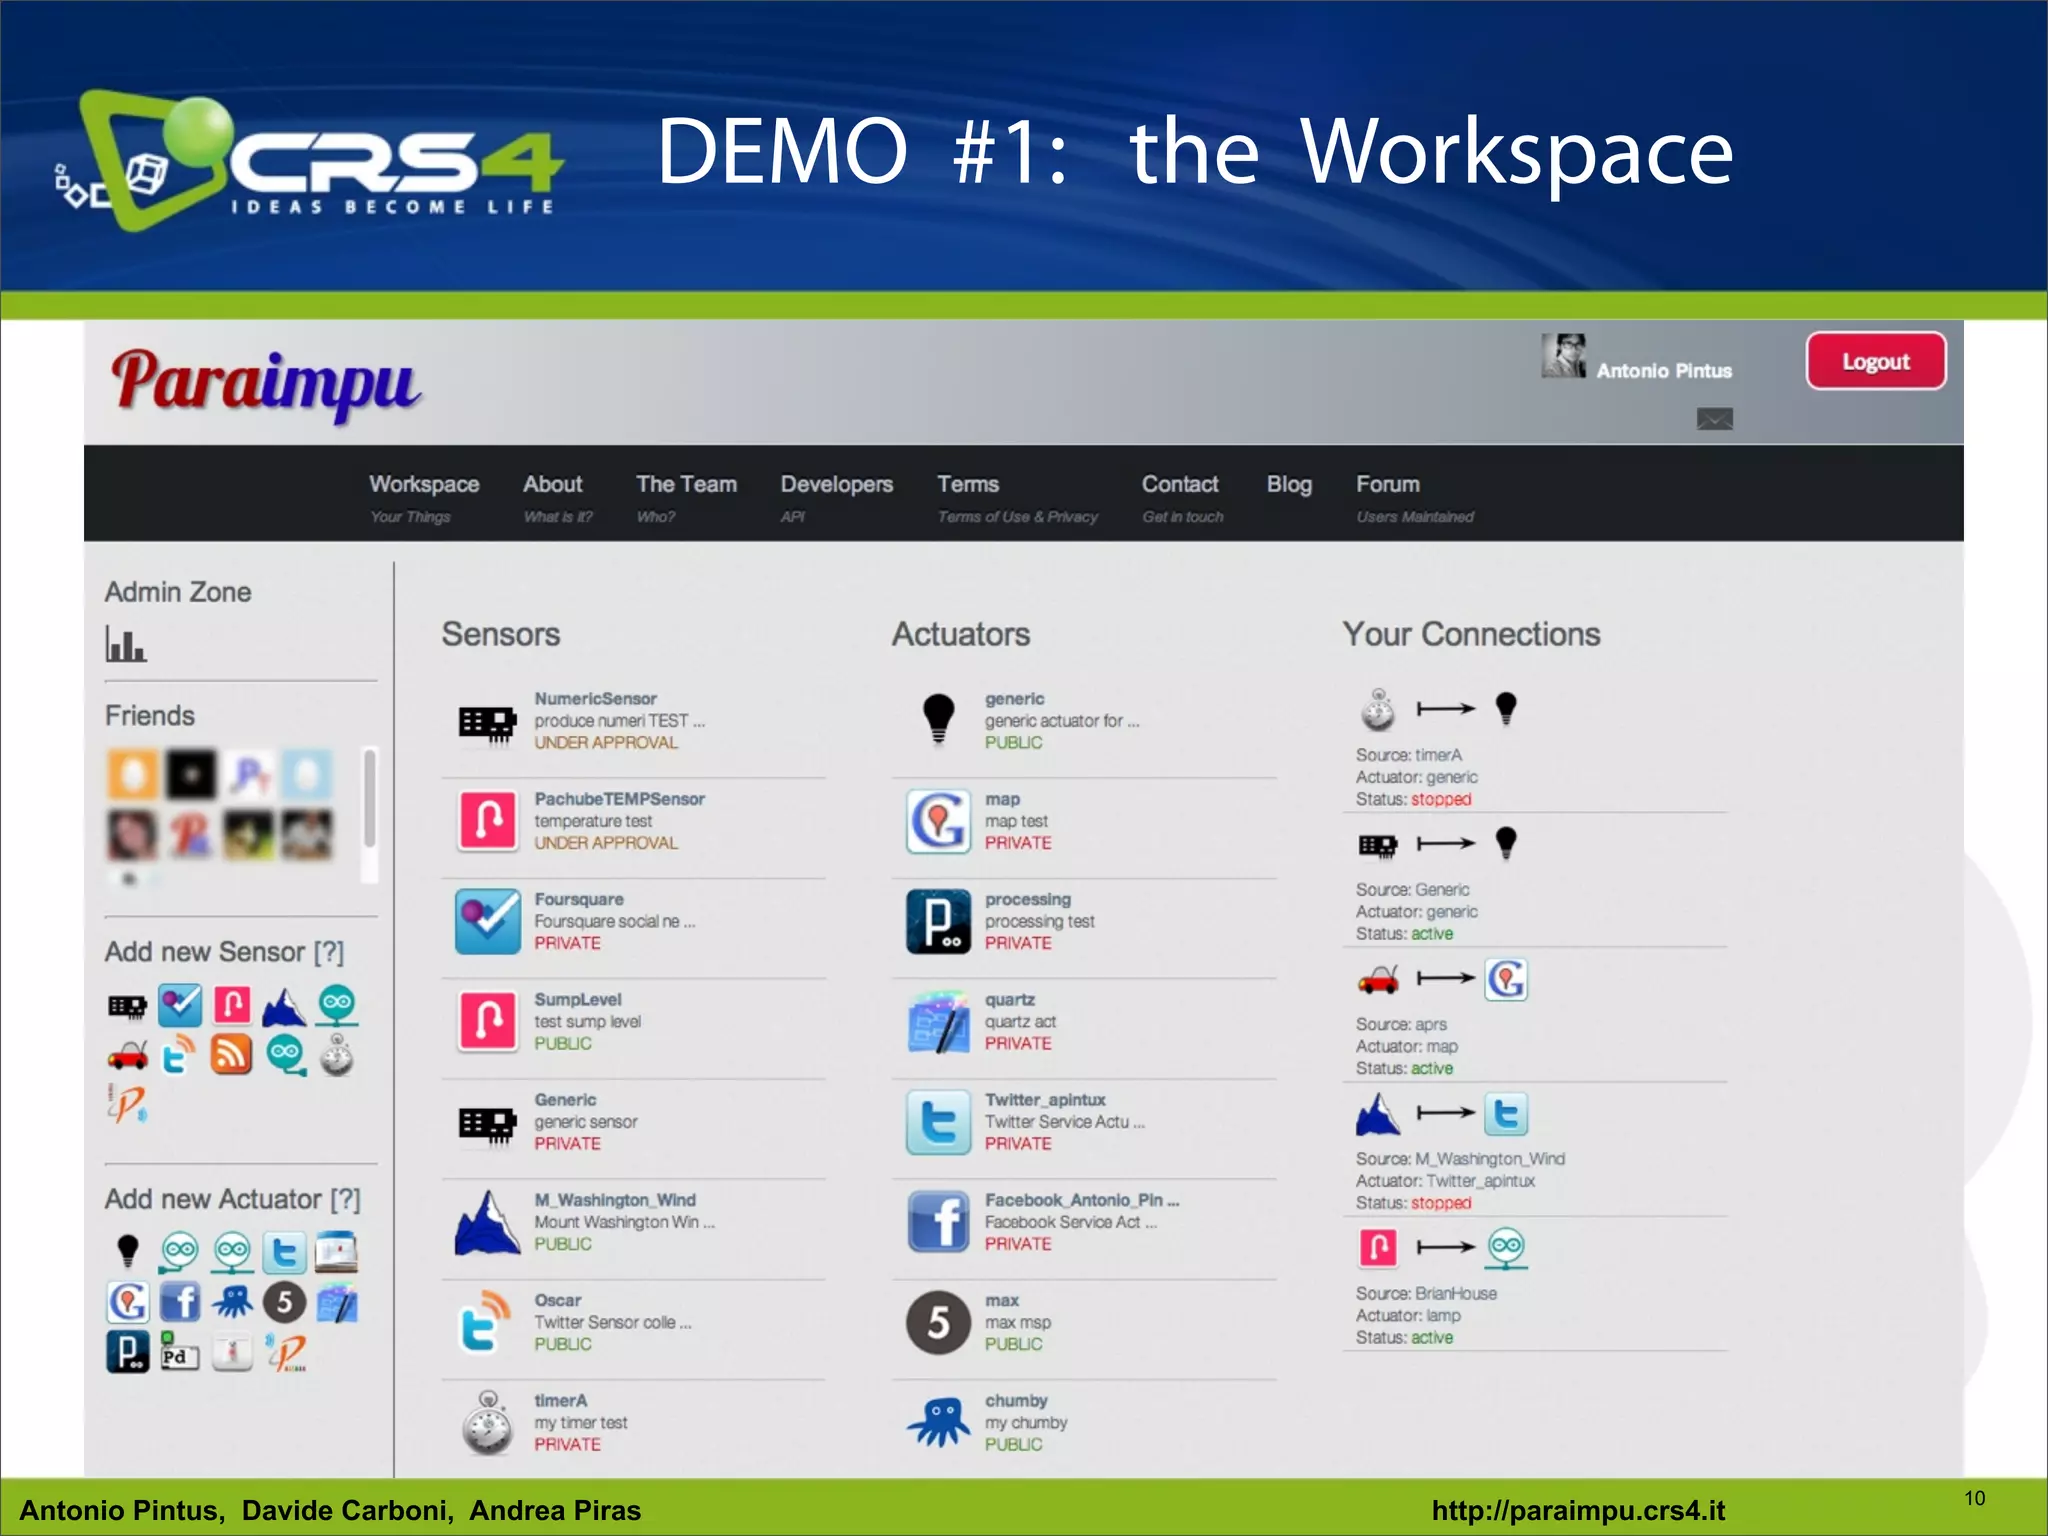Add a Pachube sensor from the sidebar
Screen dimensions: 2048x1536
(232, 1005)
